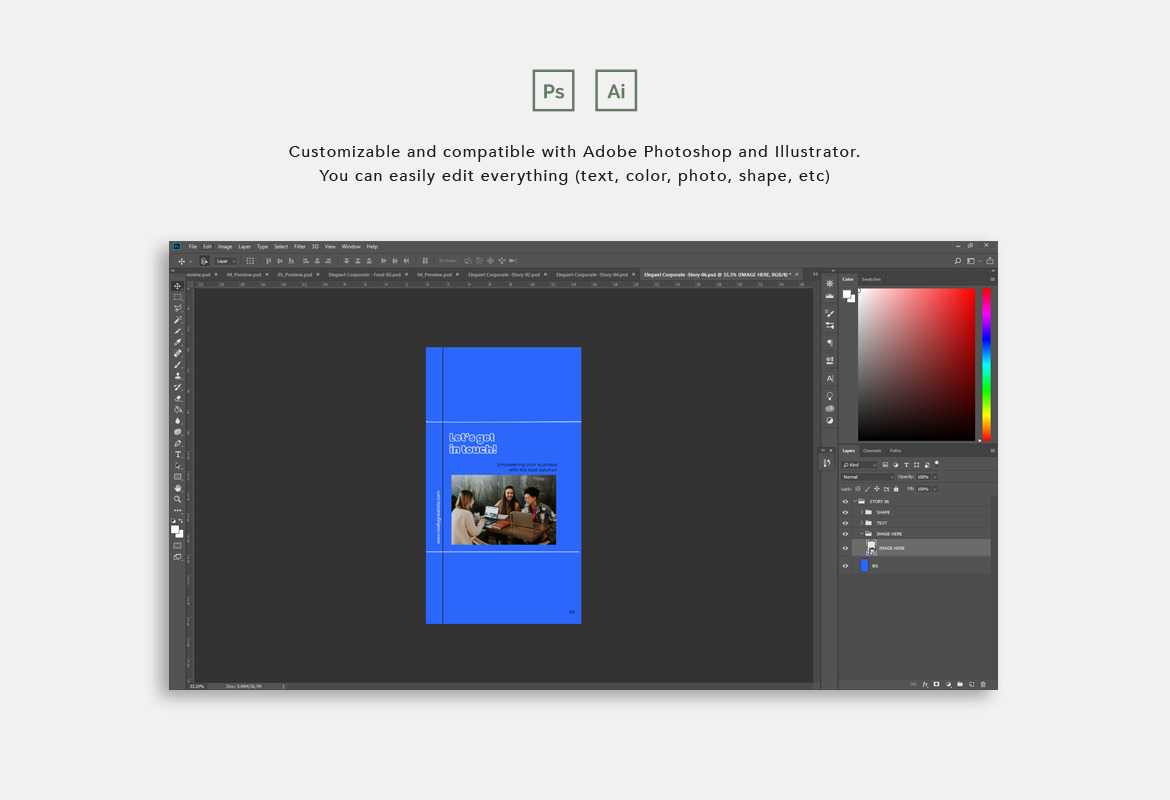
Task: Open the File menu
Action: 193,246
